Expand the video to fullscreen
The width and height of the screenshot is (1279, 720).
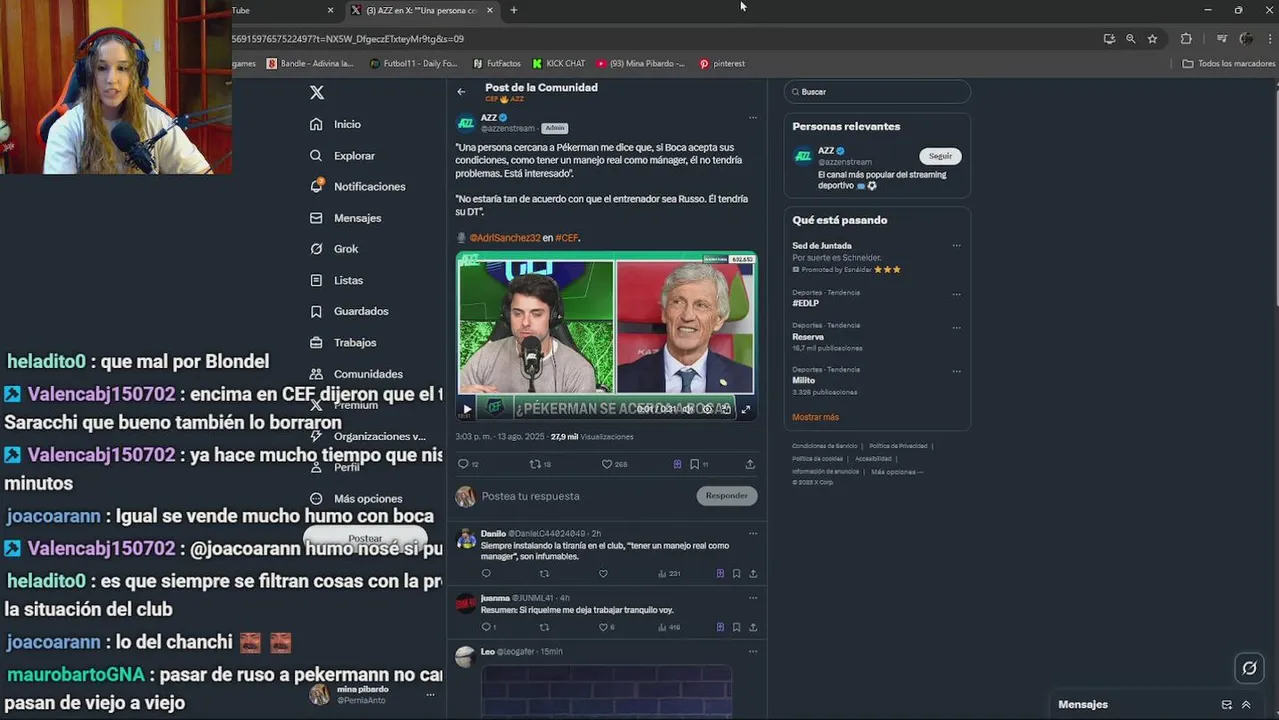point(745,408)
